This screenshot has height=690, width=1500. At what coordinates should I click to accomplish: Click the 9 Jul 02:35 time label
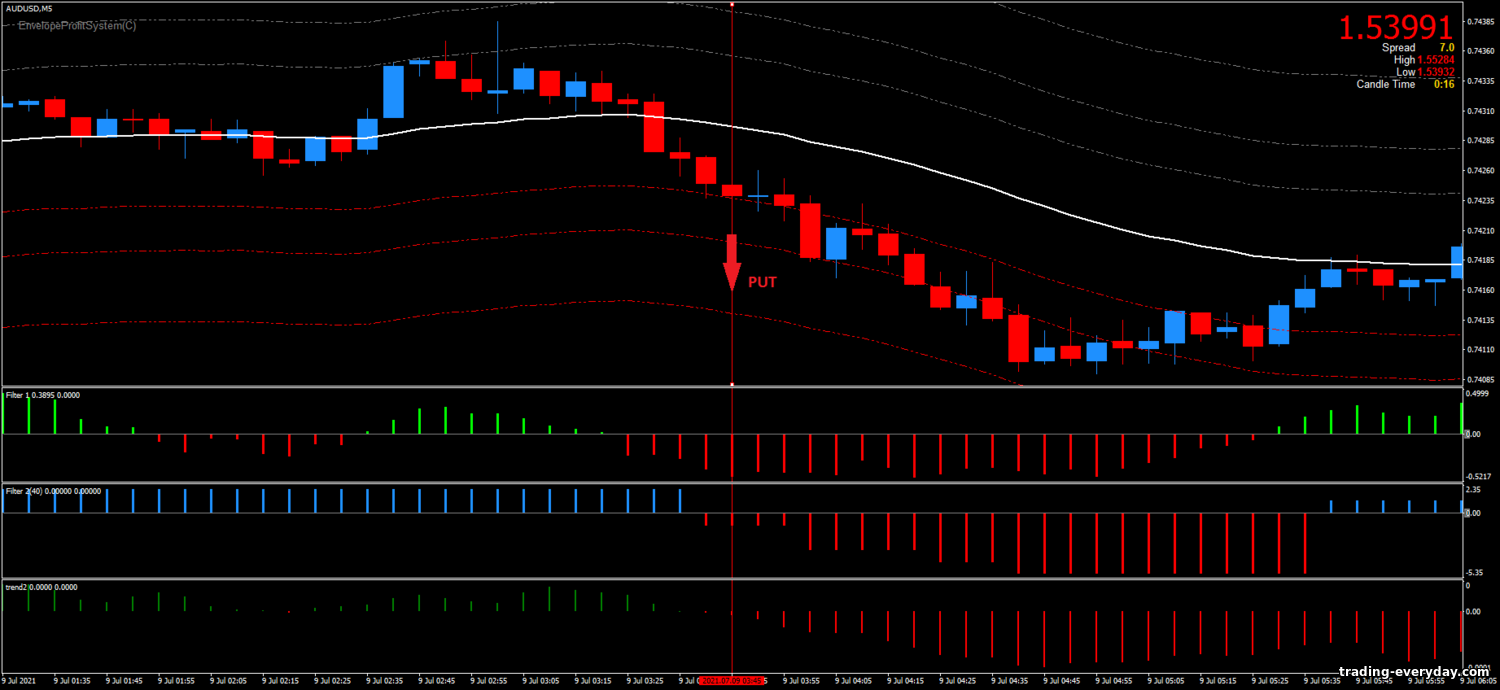(x=385, y=682)
